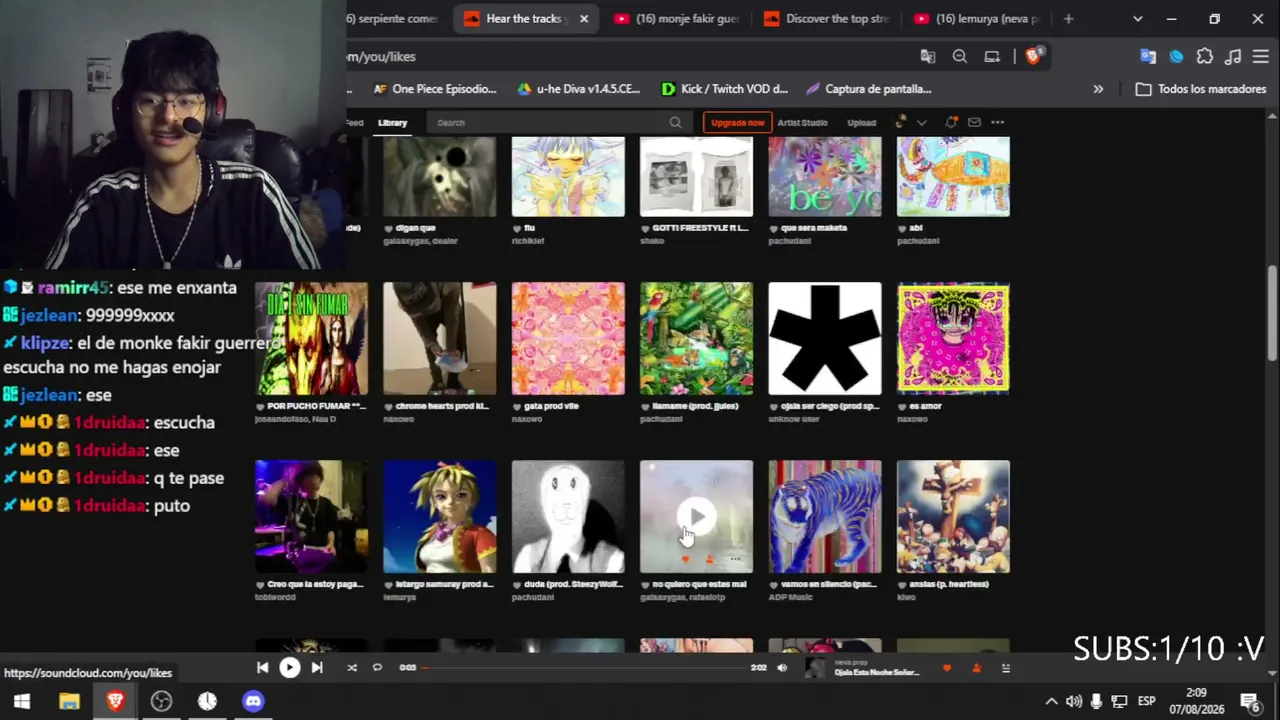Open the Extensions puzzle menu
Viewport: 1280px width, 720px height.
pos(1205,57)
